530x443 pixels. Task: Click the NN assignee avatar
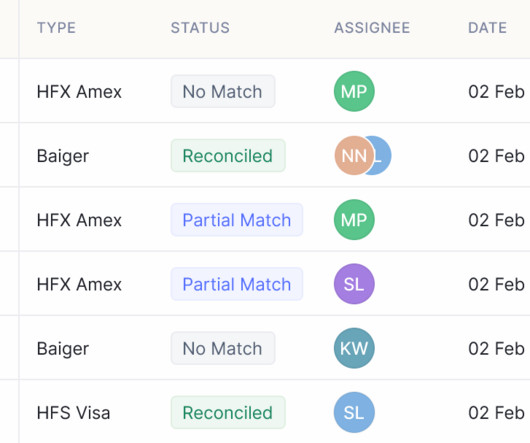coord(354,155)
